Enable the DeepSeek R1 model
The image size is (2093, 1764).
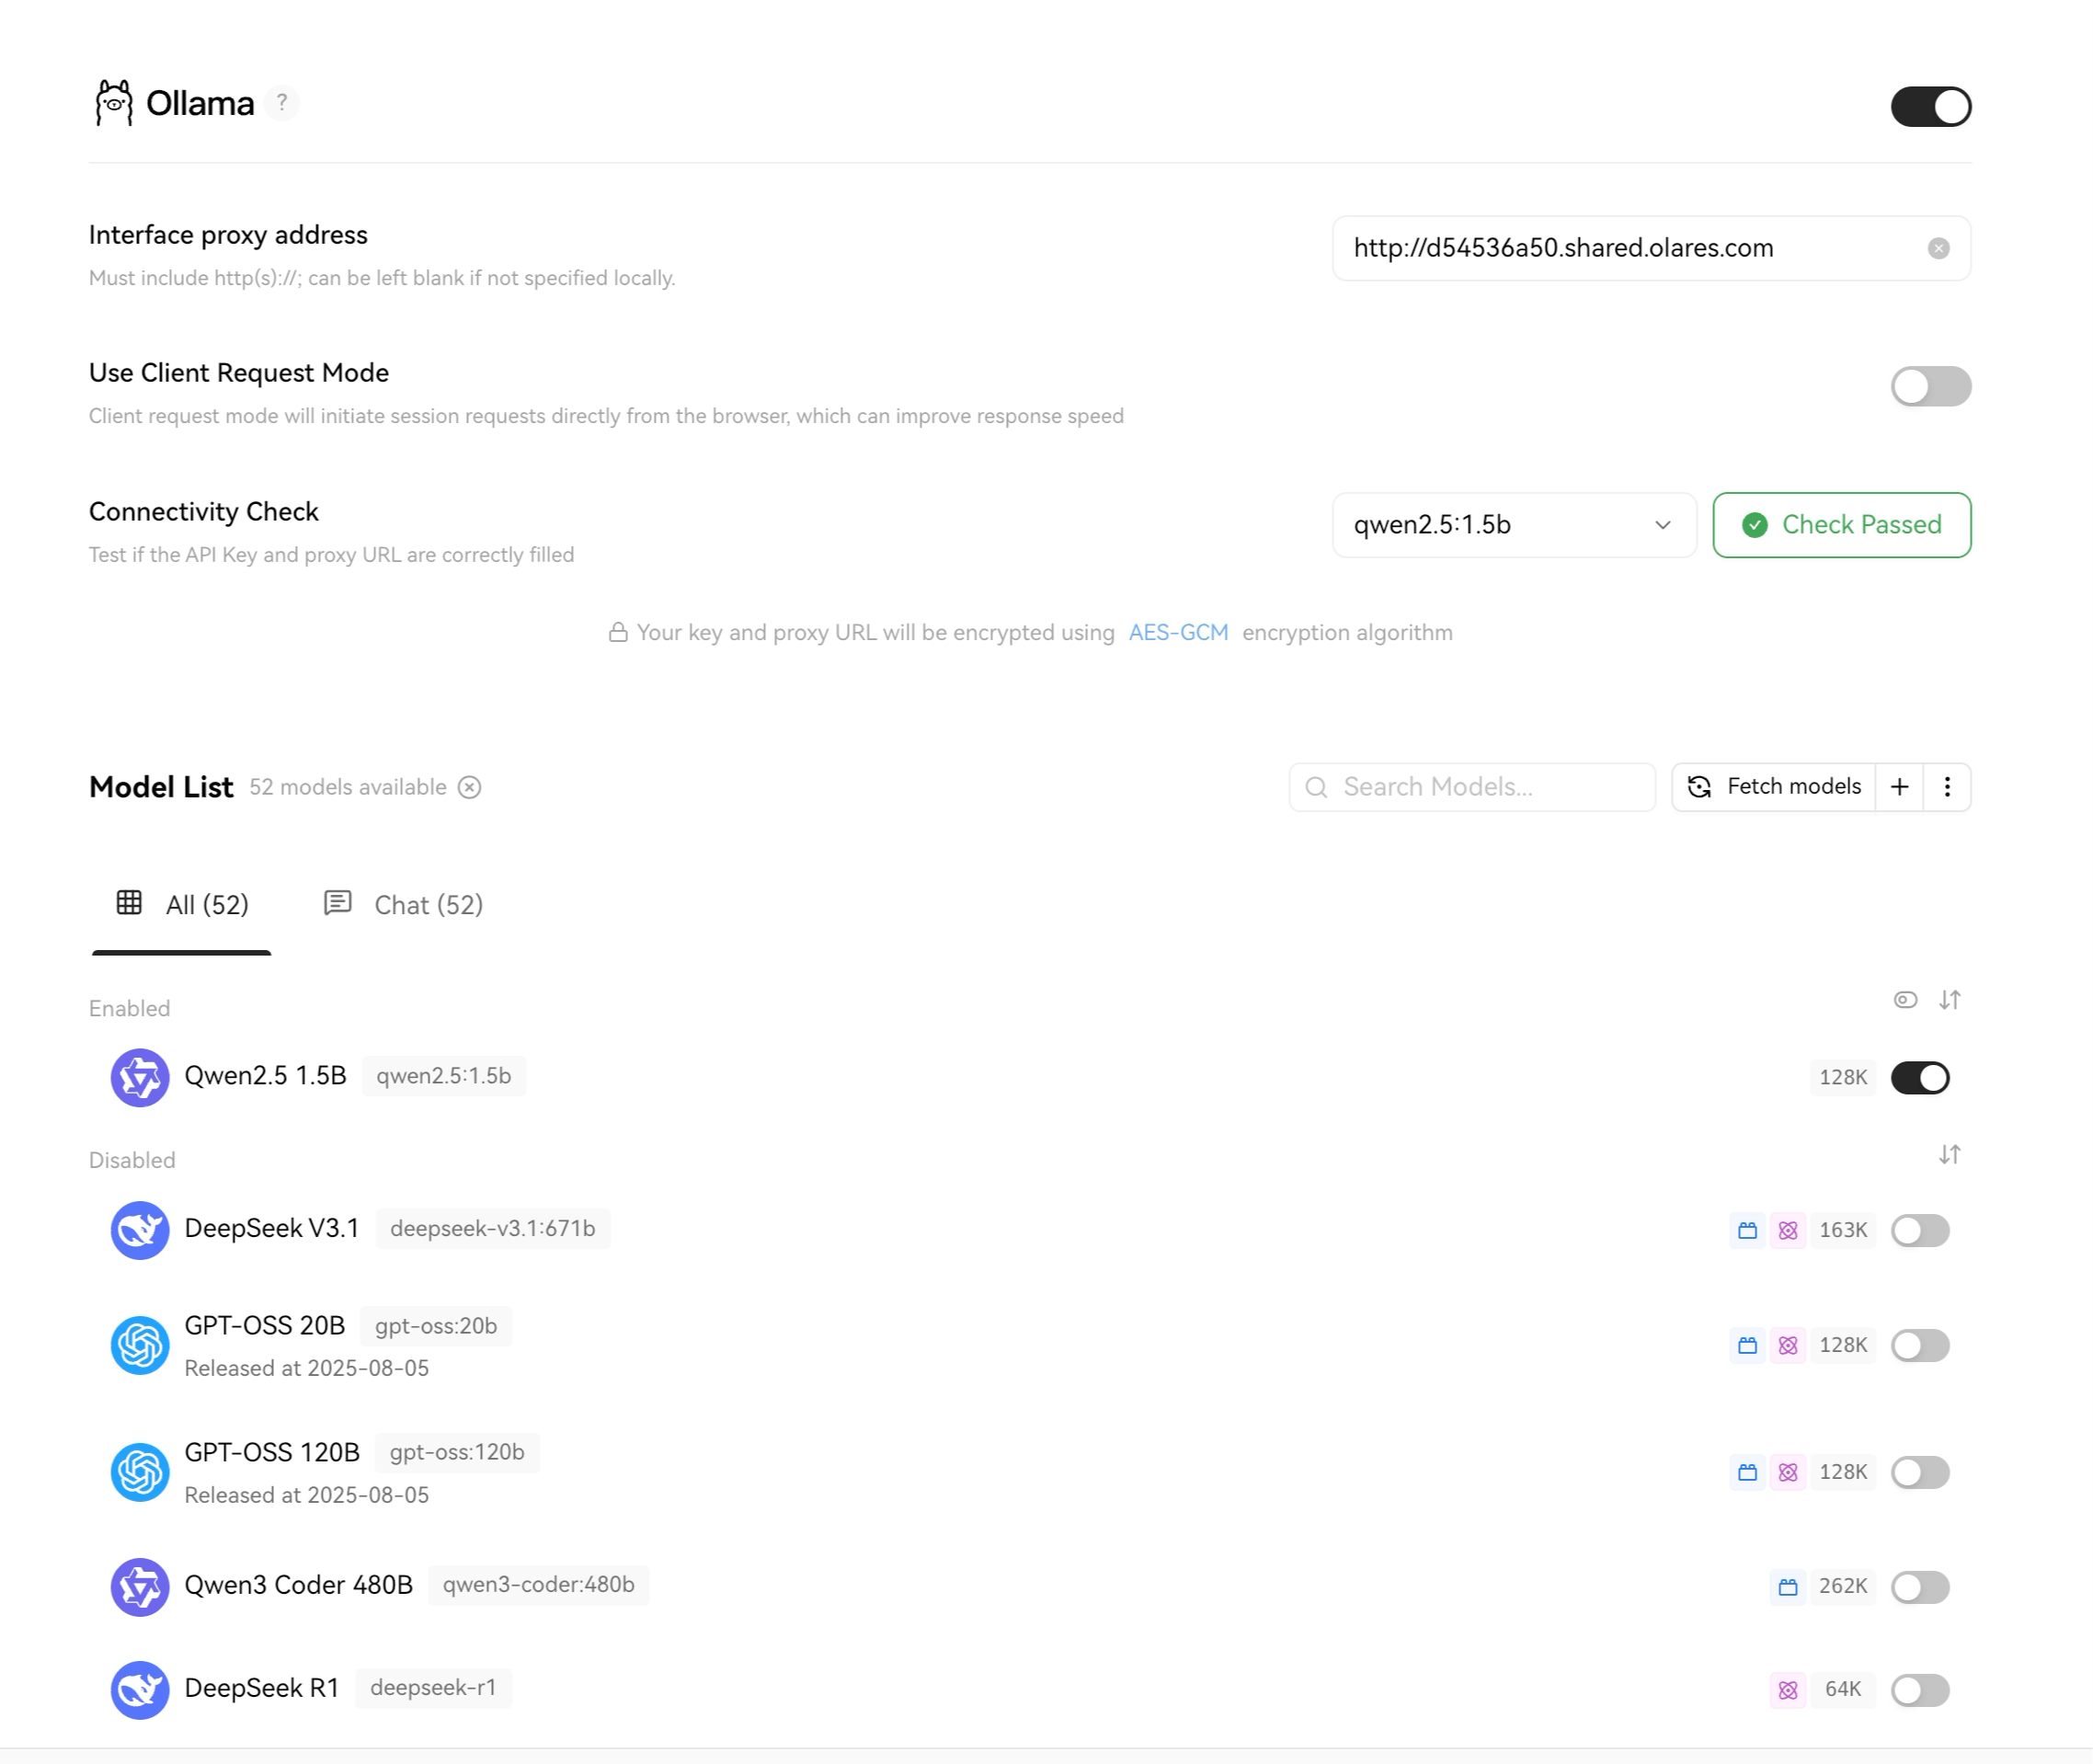coord(1919,1690)
